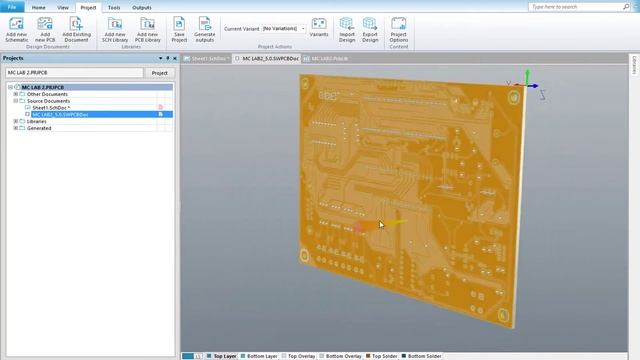
Task: Switch to the MC LAB2 PcbLib document tab
Action: (326, 59)
